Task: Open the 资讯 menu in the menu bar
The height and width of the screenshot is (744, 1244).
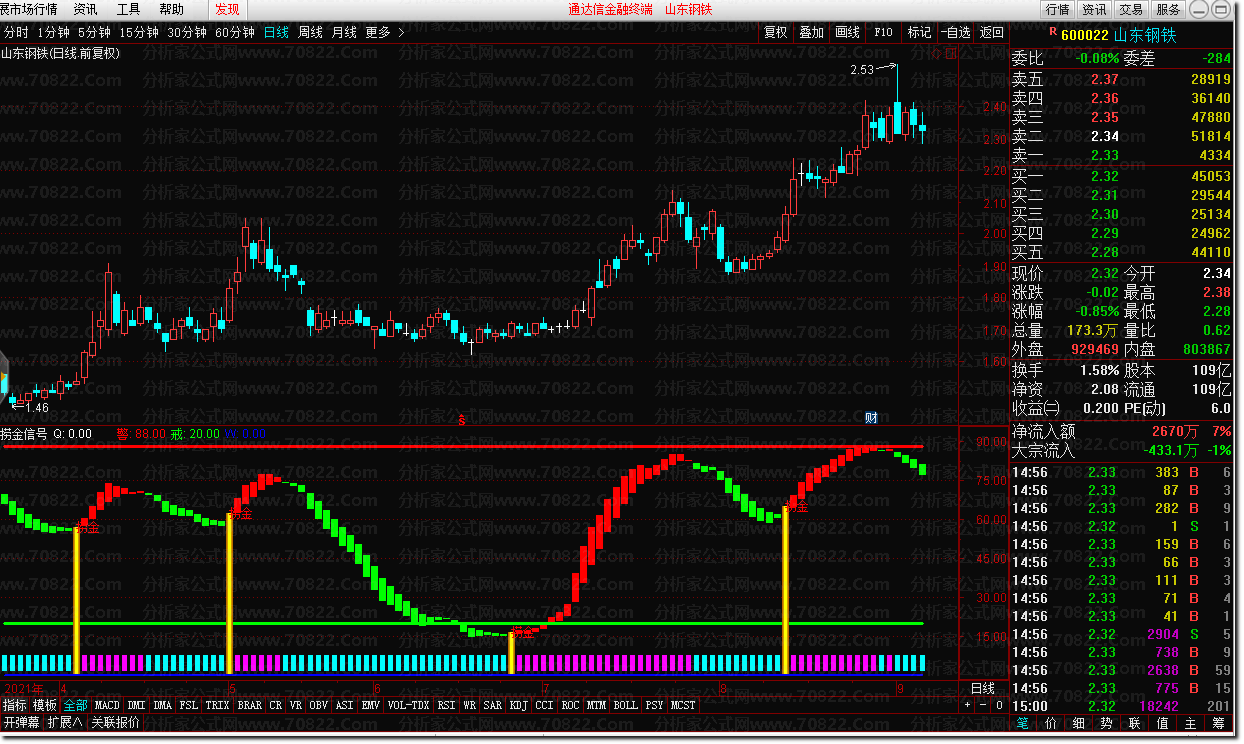Action: tap(85, 9)
